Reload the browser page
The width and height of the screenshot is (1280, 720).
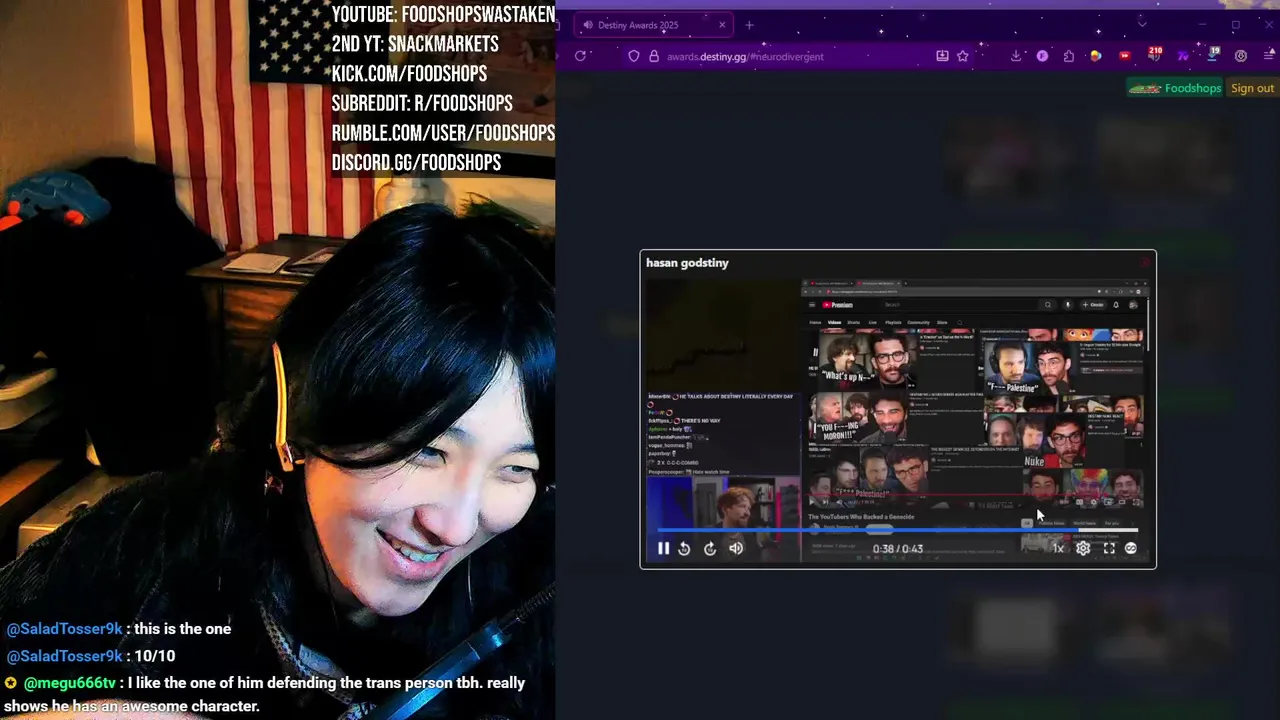pos(580,56)
